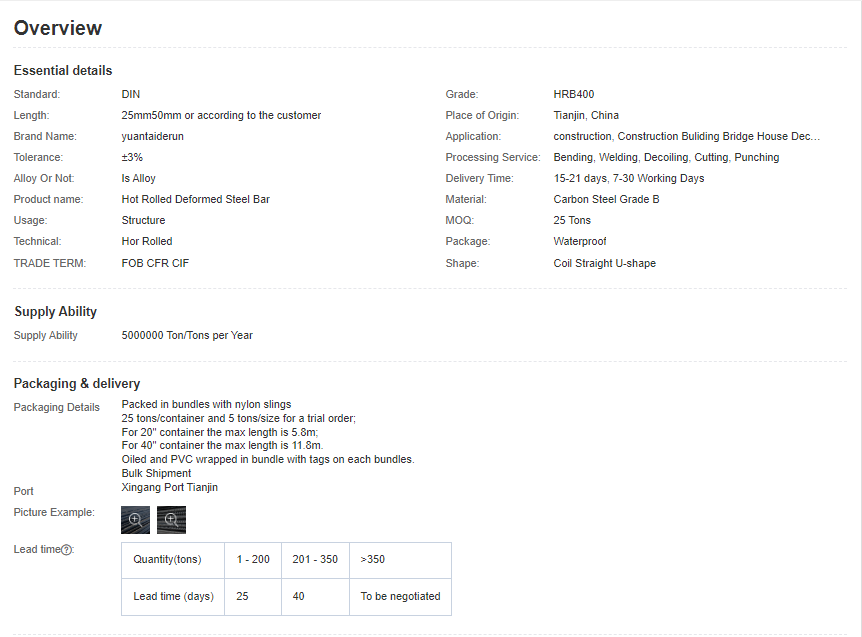
Task: Click the truncated Application value text
Action: pos(687,136)
